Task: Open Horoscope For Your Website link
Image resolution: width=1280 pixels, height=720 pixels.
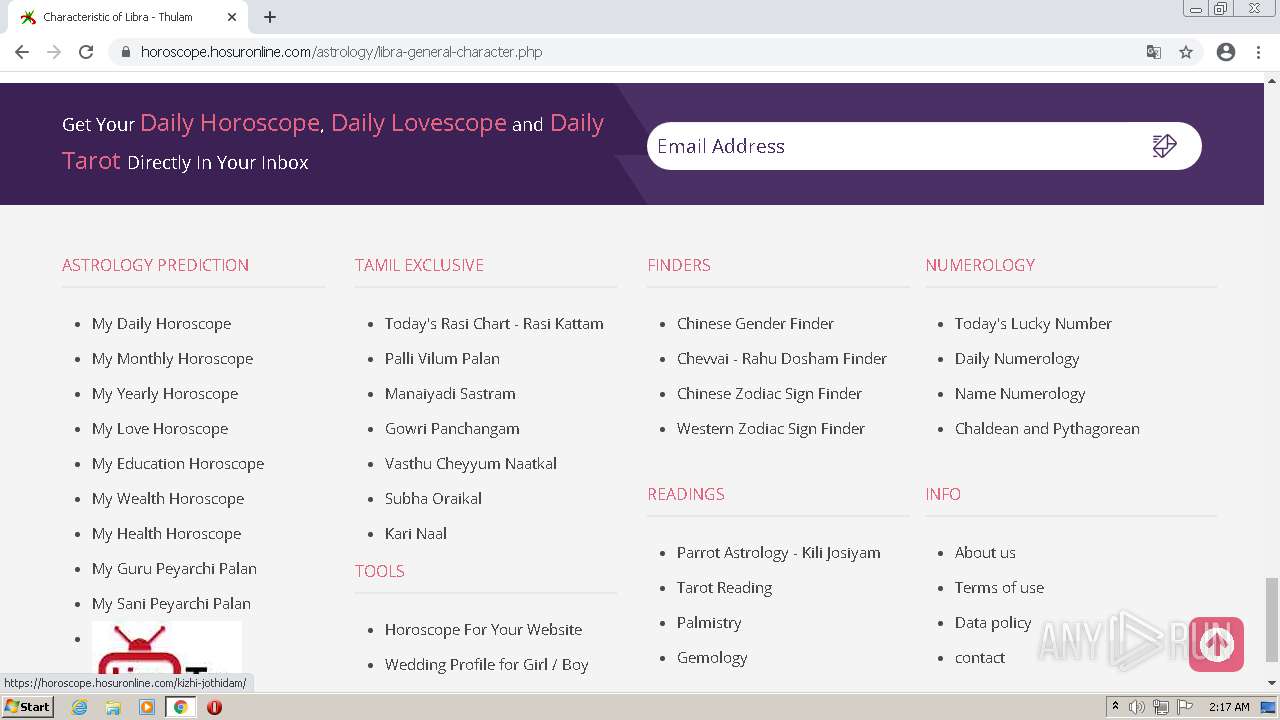Action: coord(483,629)
